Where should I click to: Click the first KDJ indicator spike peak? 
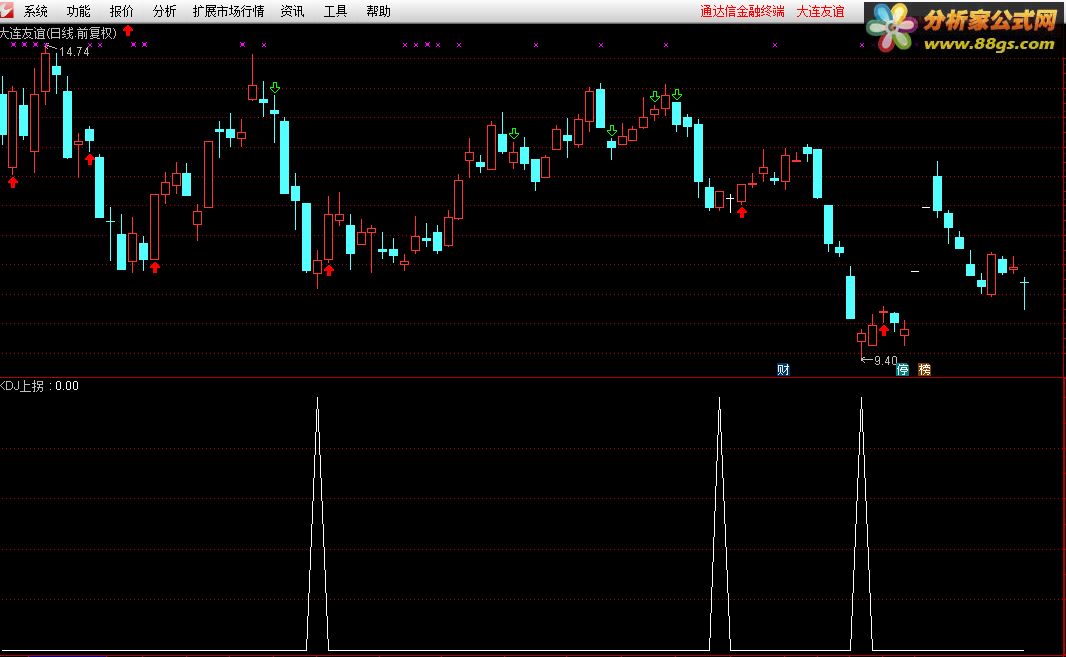317,400
